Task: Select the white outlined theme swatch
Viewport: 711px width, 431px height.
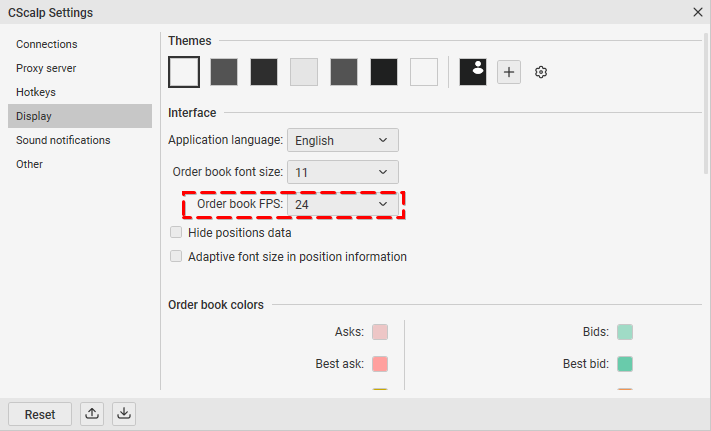Action: click(x=184, y=72)
